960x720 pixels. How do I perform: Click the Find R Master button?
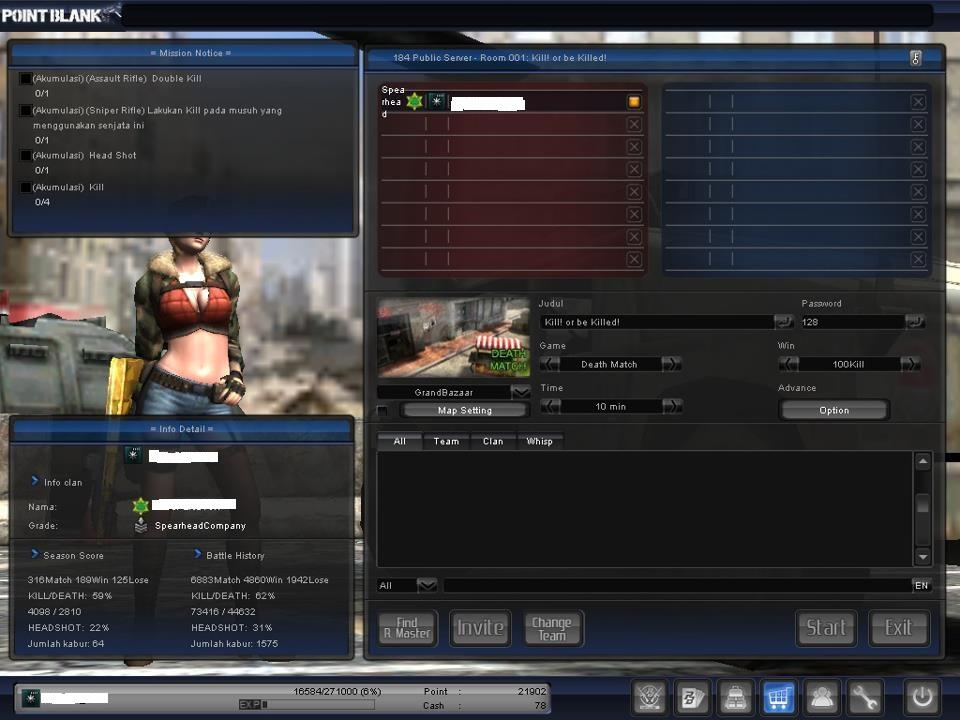point(408,628)
